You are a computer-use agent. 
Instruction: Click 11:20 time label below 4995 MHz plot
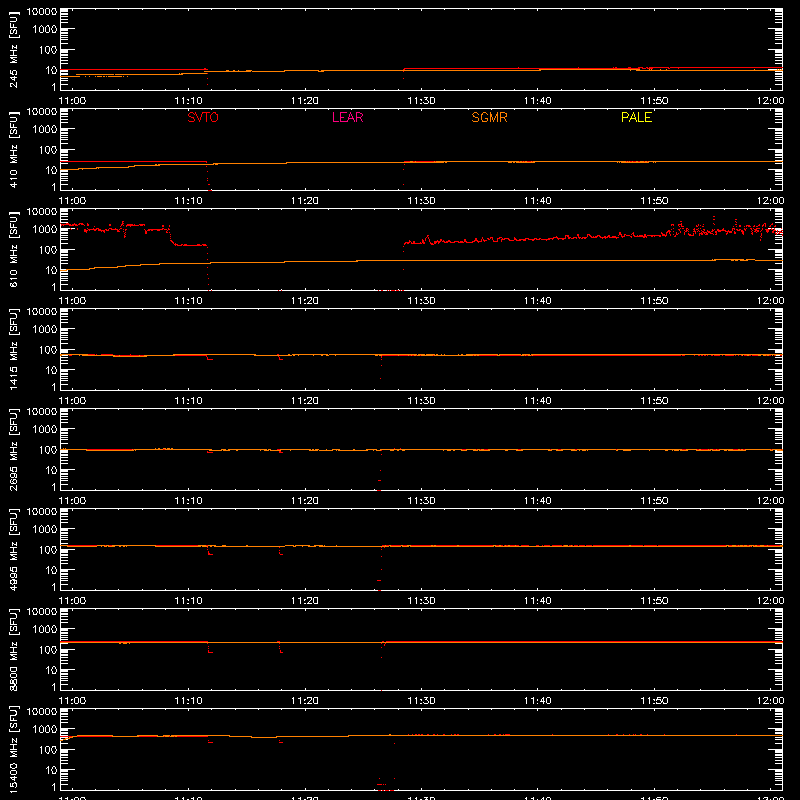(x=305, y=601)
